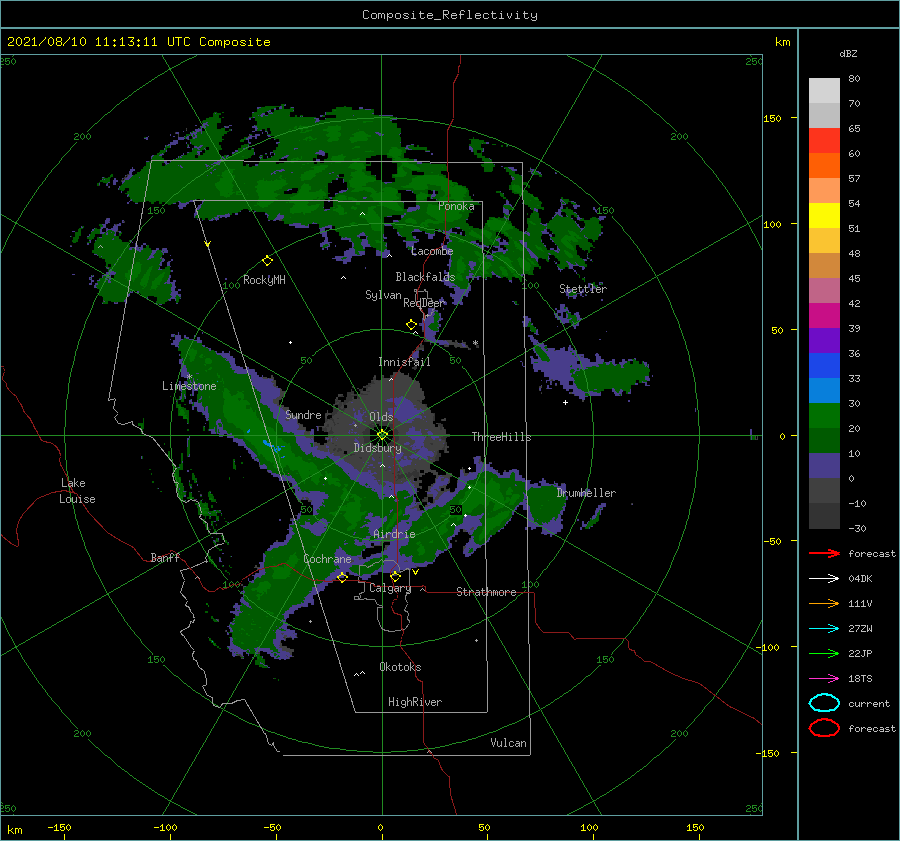Click the Sundre city label

[303, 414]
